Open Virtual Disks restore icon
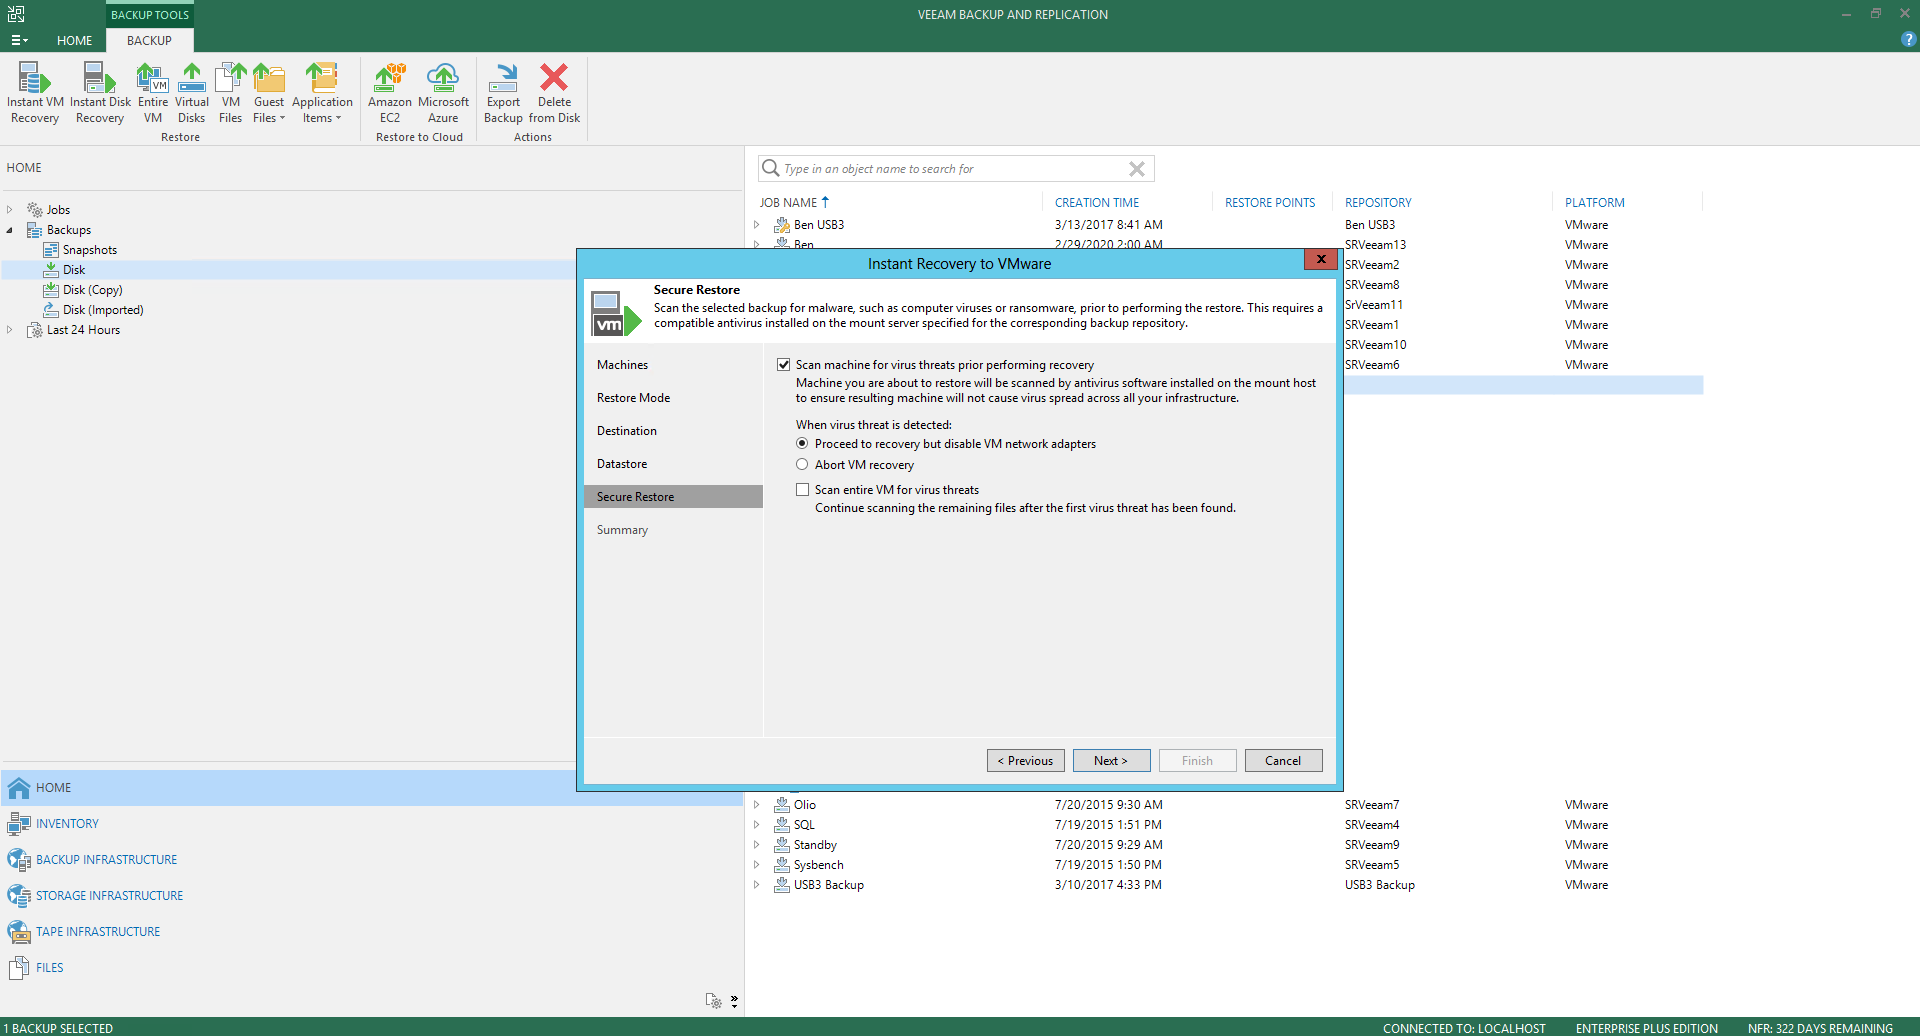The height and width of the screenshot is (1036, 1920). coord(191,92)
